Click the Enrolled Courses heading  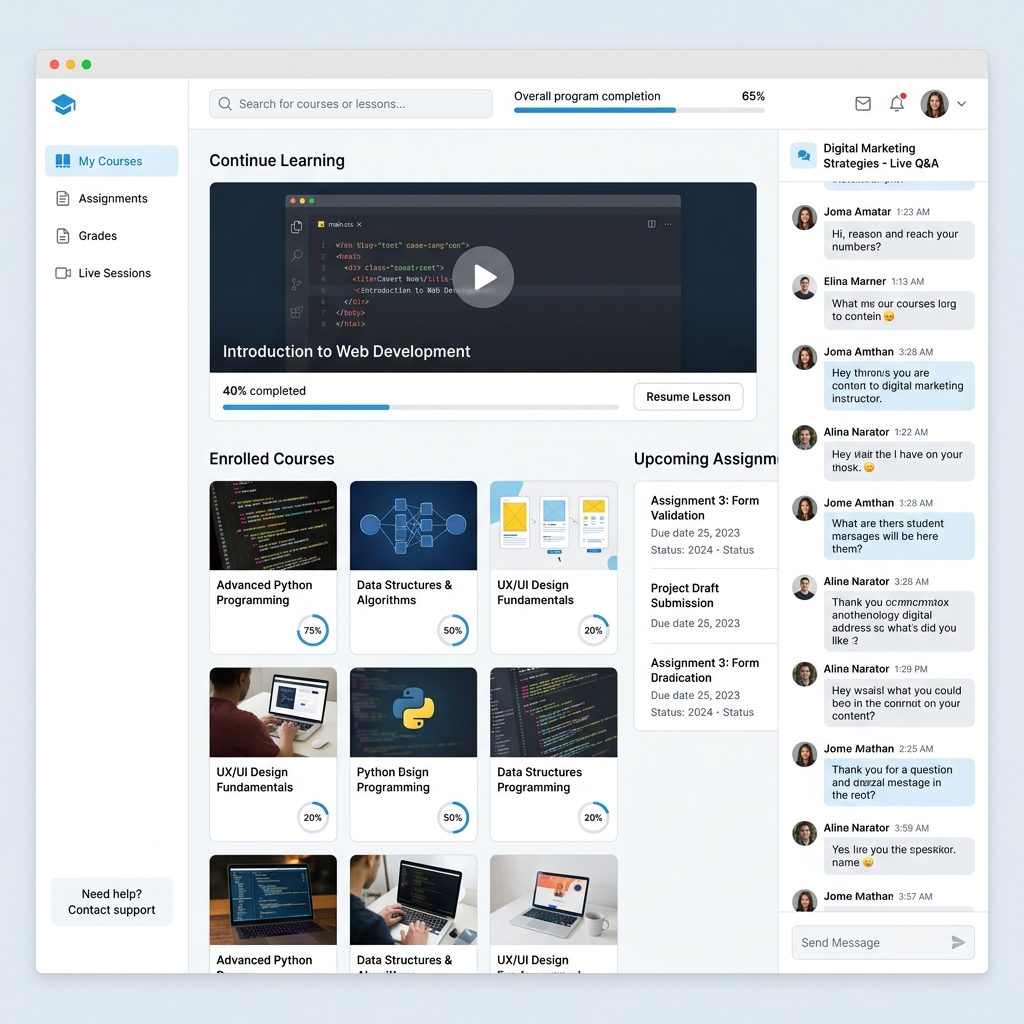point(272,458)
